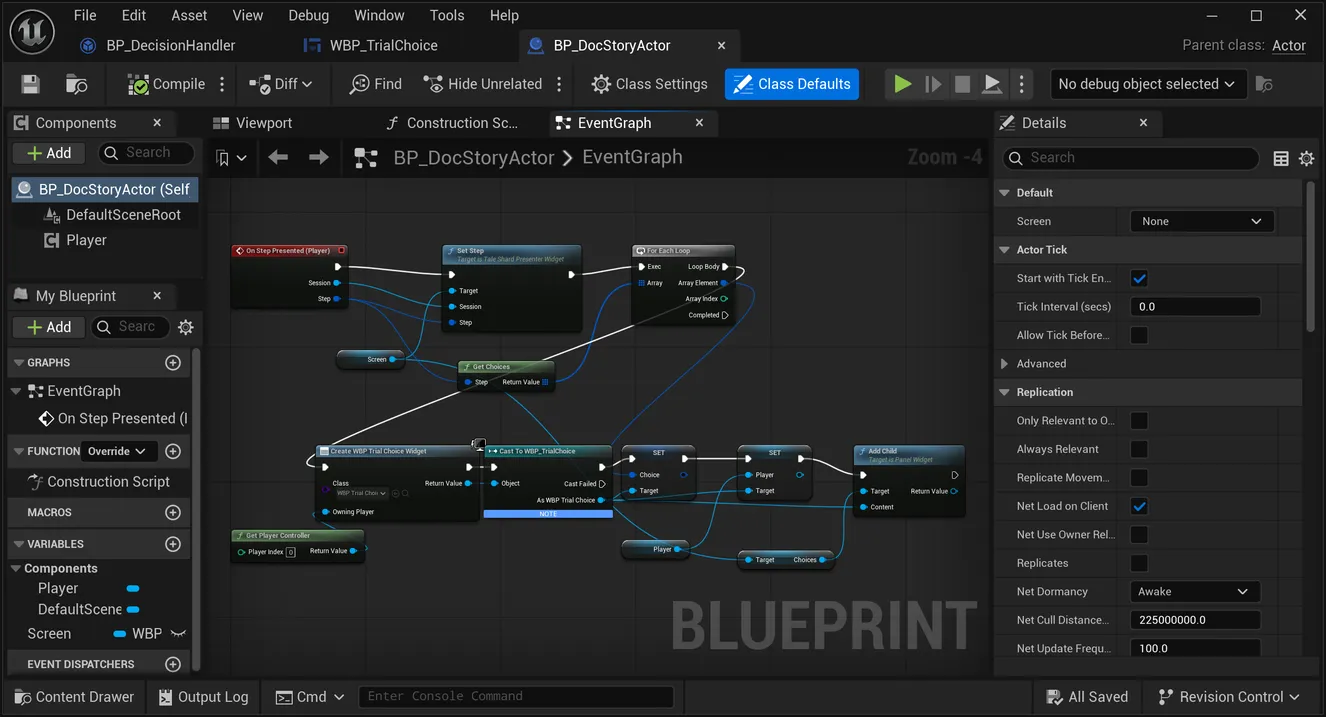Open play options kebab menu

tap(1020, 84)
